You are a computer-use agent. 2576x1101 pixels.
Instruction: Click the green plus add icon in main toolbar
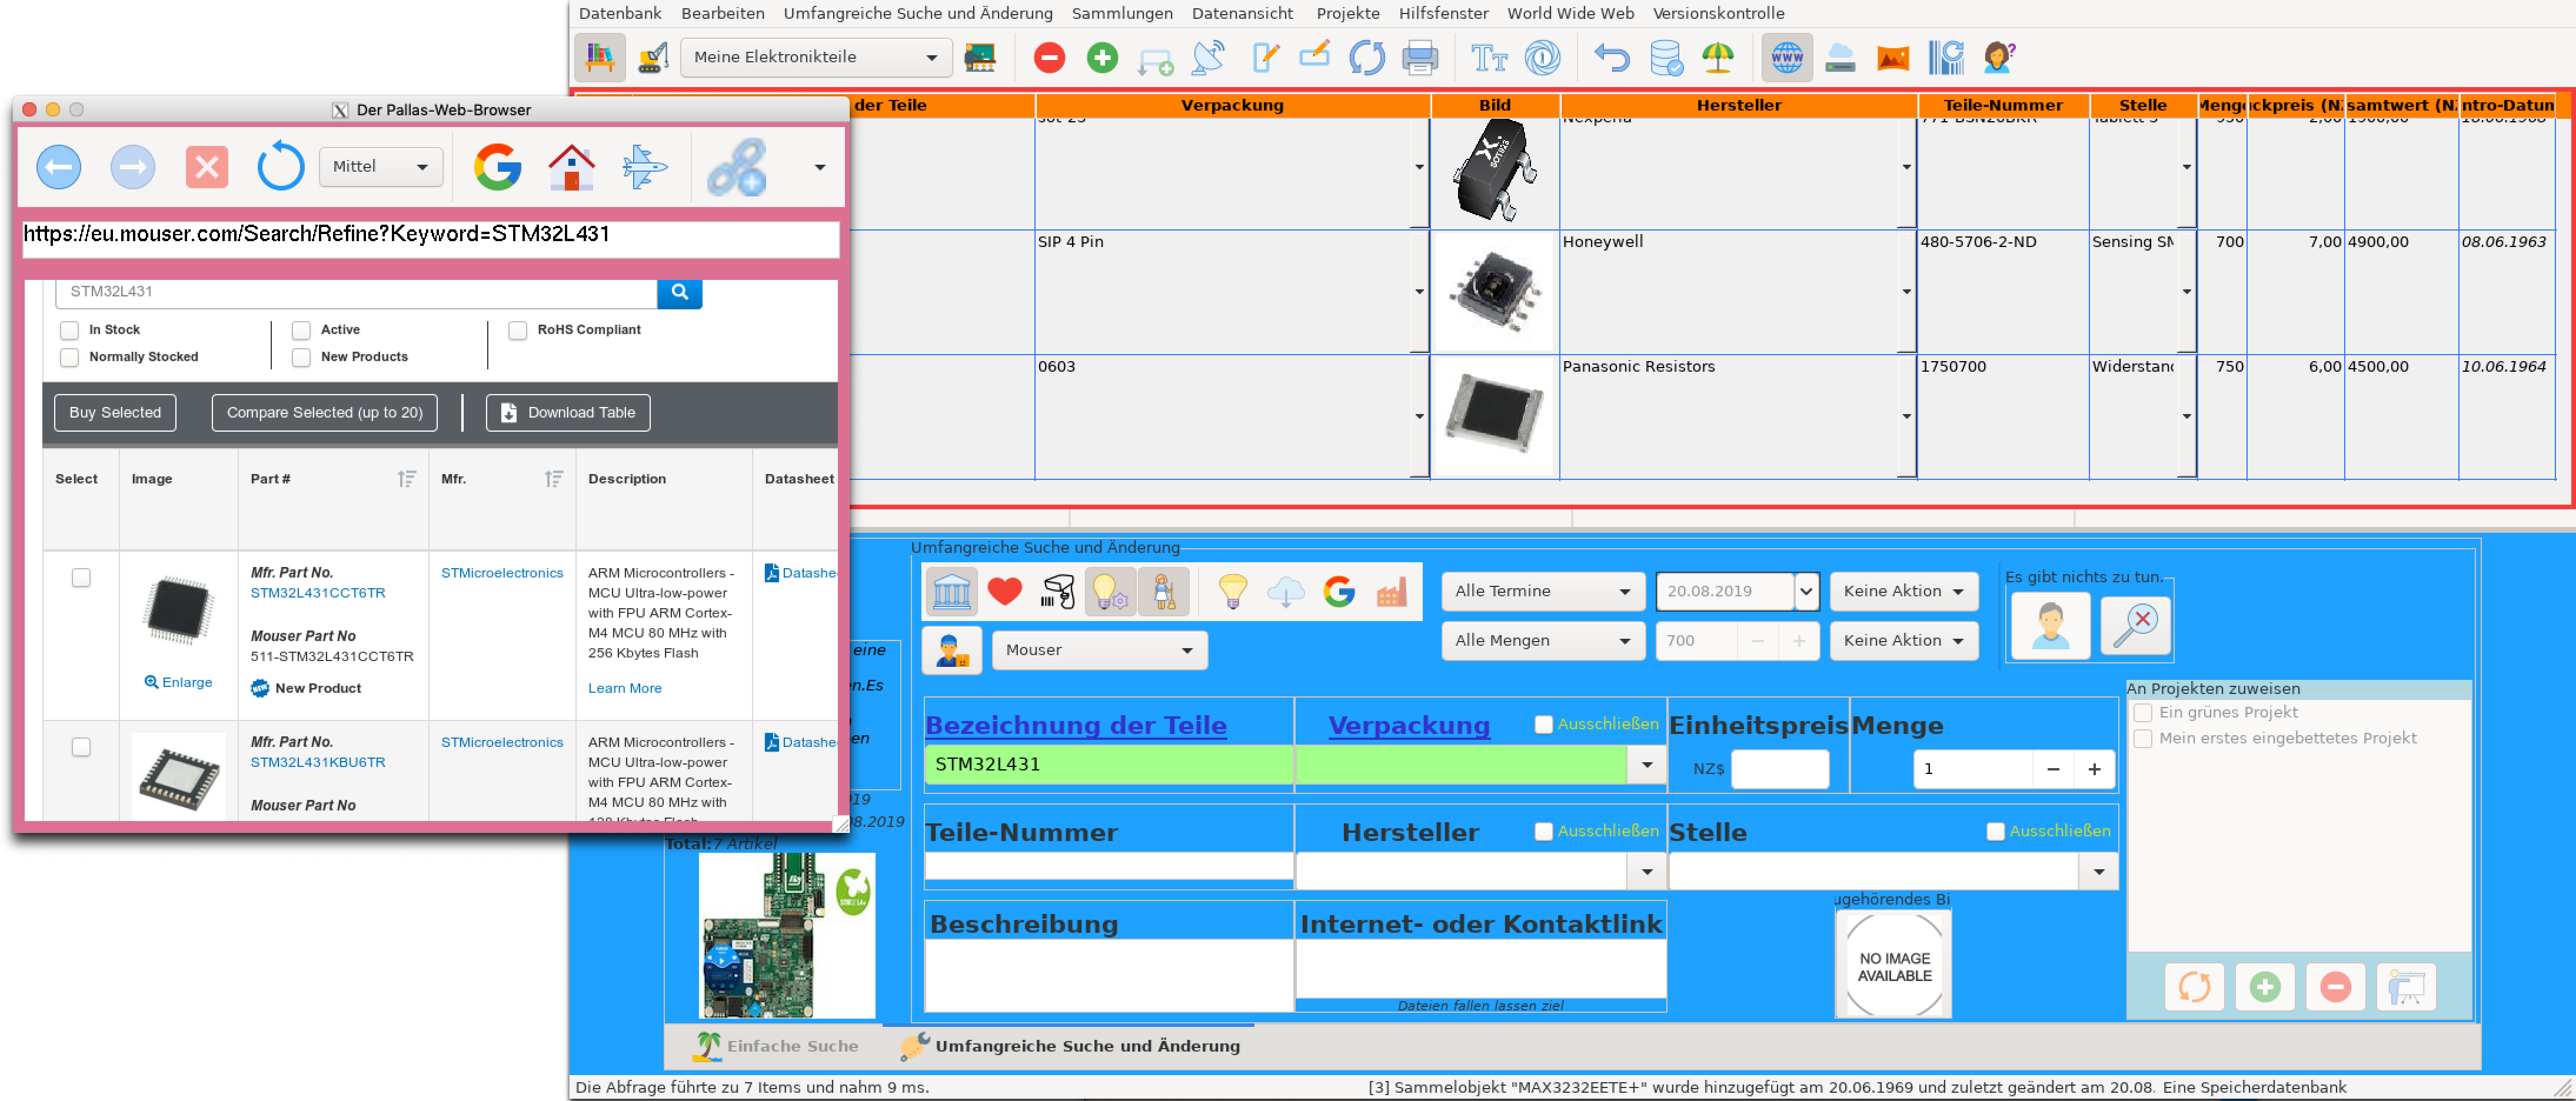[1102, 58]
